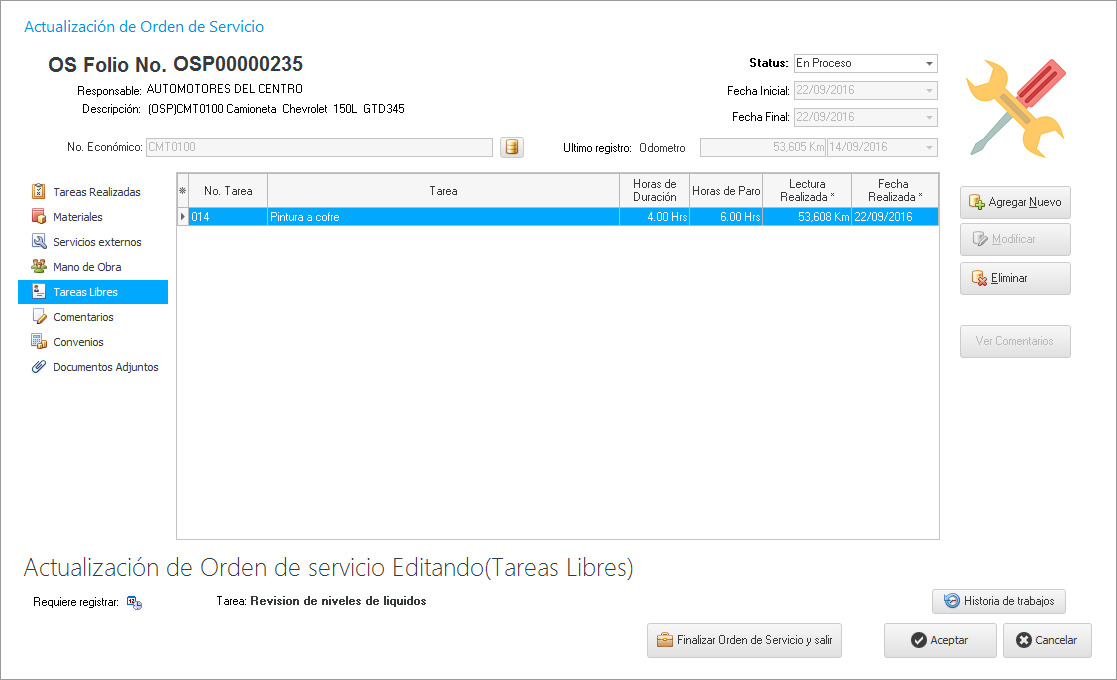Click the Tareas Realizadas clipboard icon
This screenshot has width=1117, height=680.
click(x=39, y=191)
